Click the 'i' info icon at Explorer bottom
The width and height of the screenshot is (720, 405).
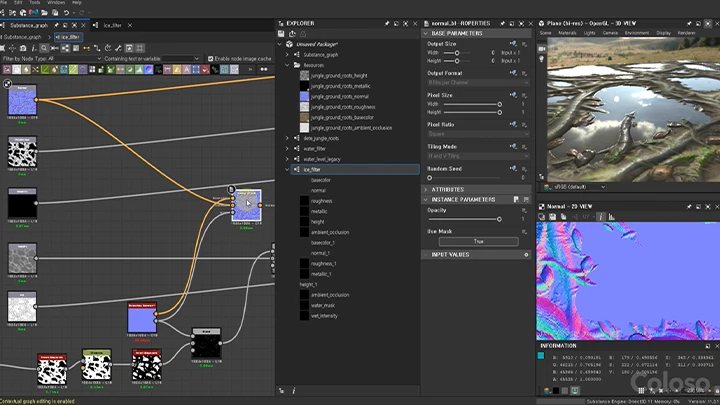pyautogui.click(x=293, y=391)
